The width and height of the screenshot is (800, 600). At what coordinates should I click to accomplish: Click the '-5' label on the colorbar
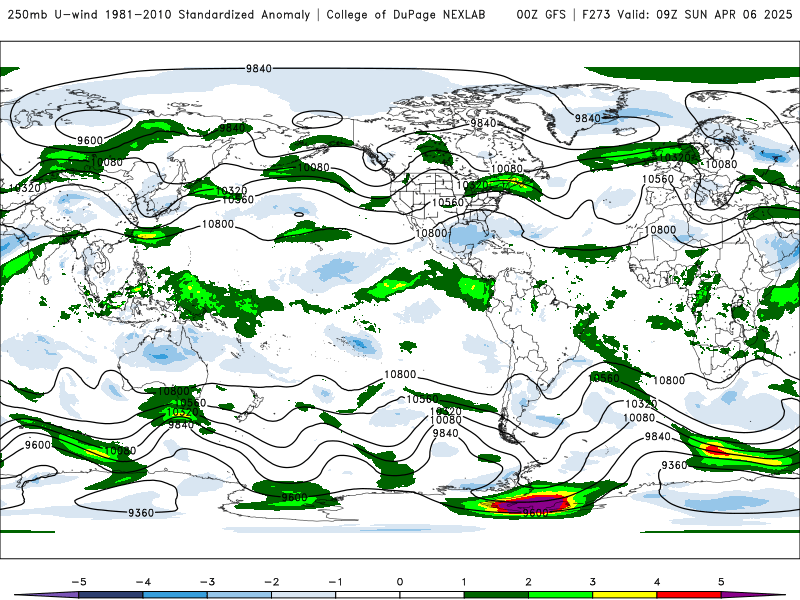coord(79,582)
